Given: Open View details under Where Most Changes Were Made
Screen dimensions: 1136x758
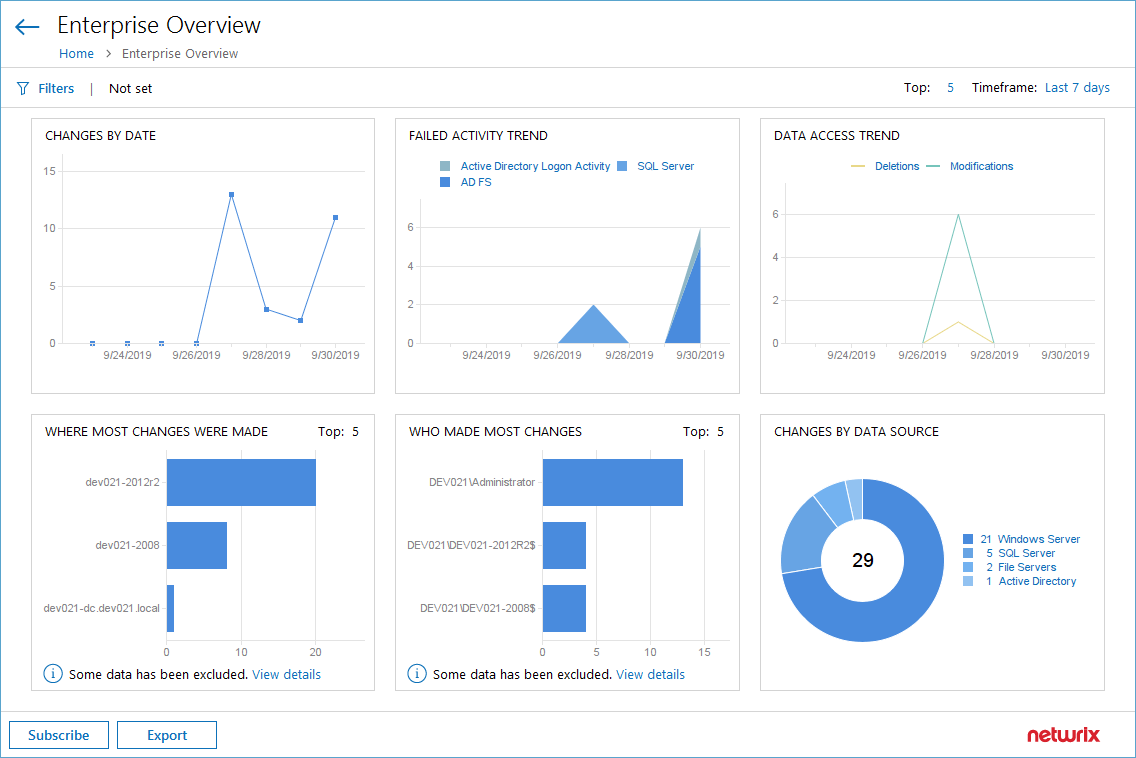Looking at the screenshot, I should pos(286,674).
